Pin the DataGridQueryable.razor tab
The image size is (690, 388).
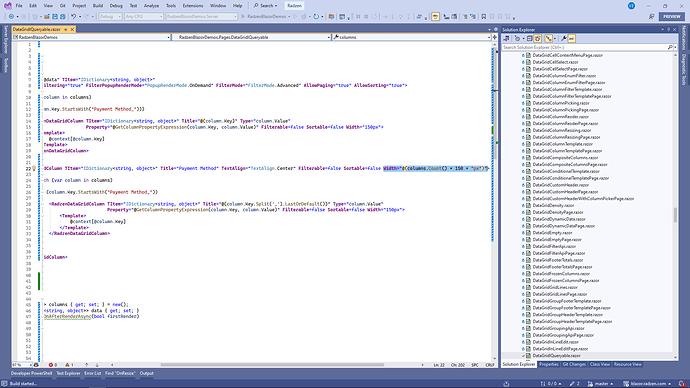click(x=66, y=29)
